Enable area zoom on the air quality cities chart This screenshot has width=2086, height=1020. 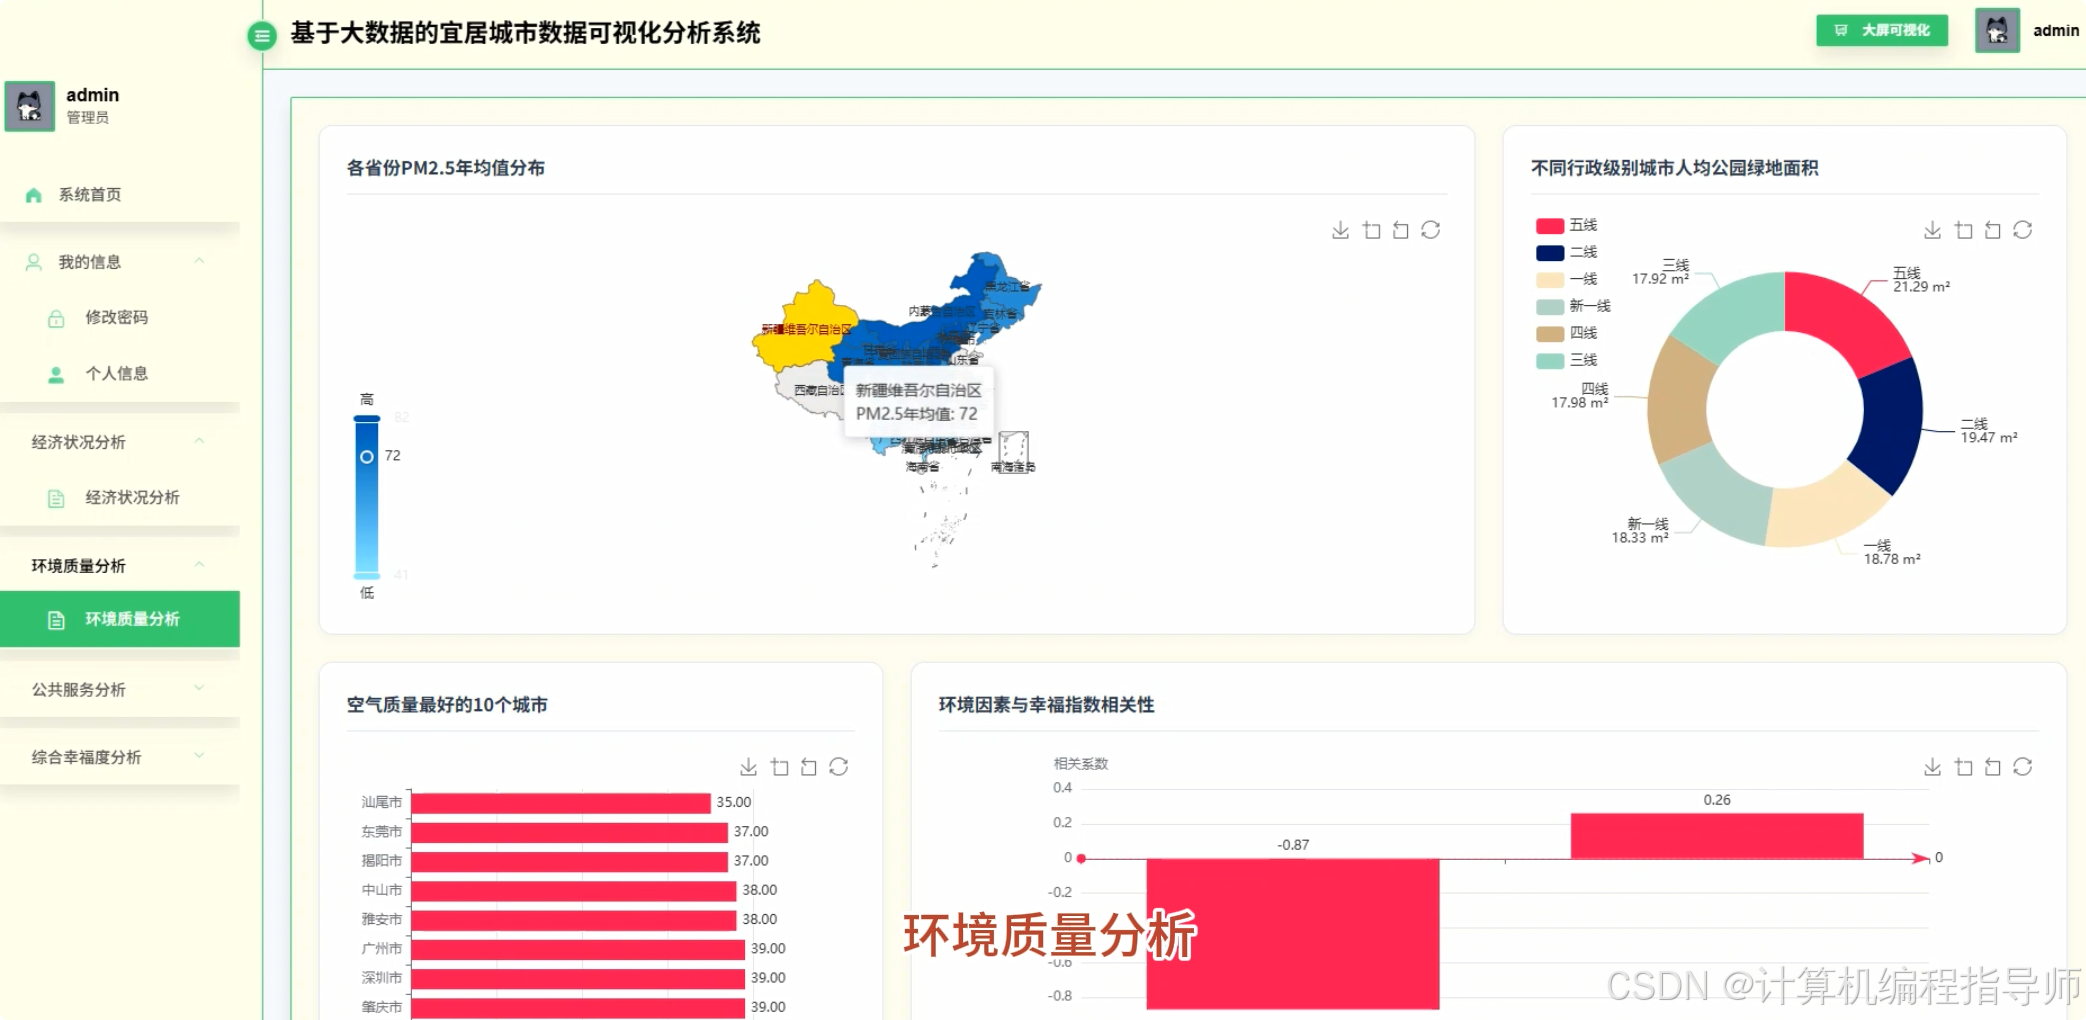(x=779, y=767)
